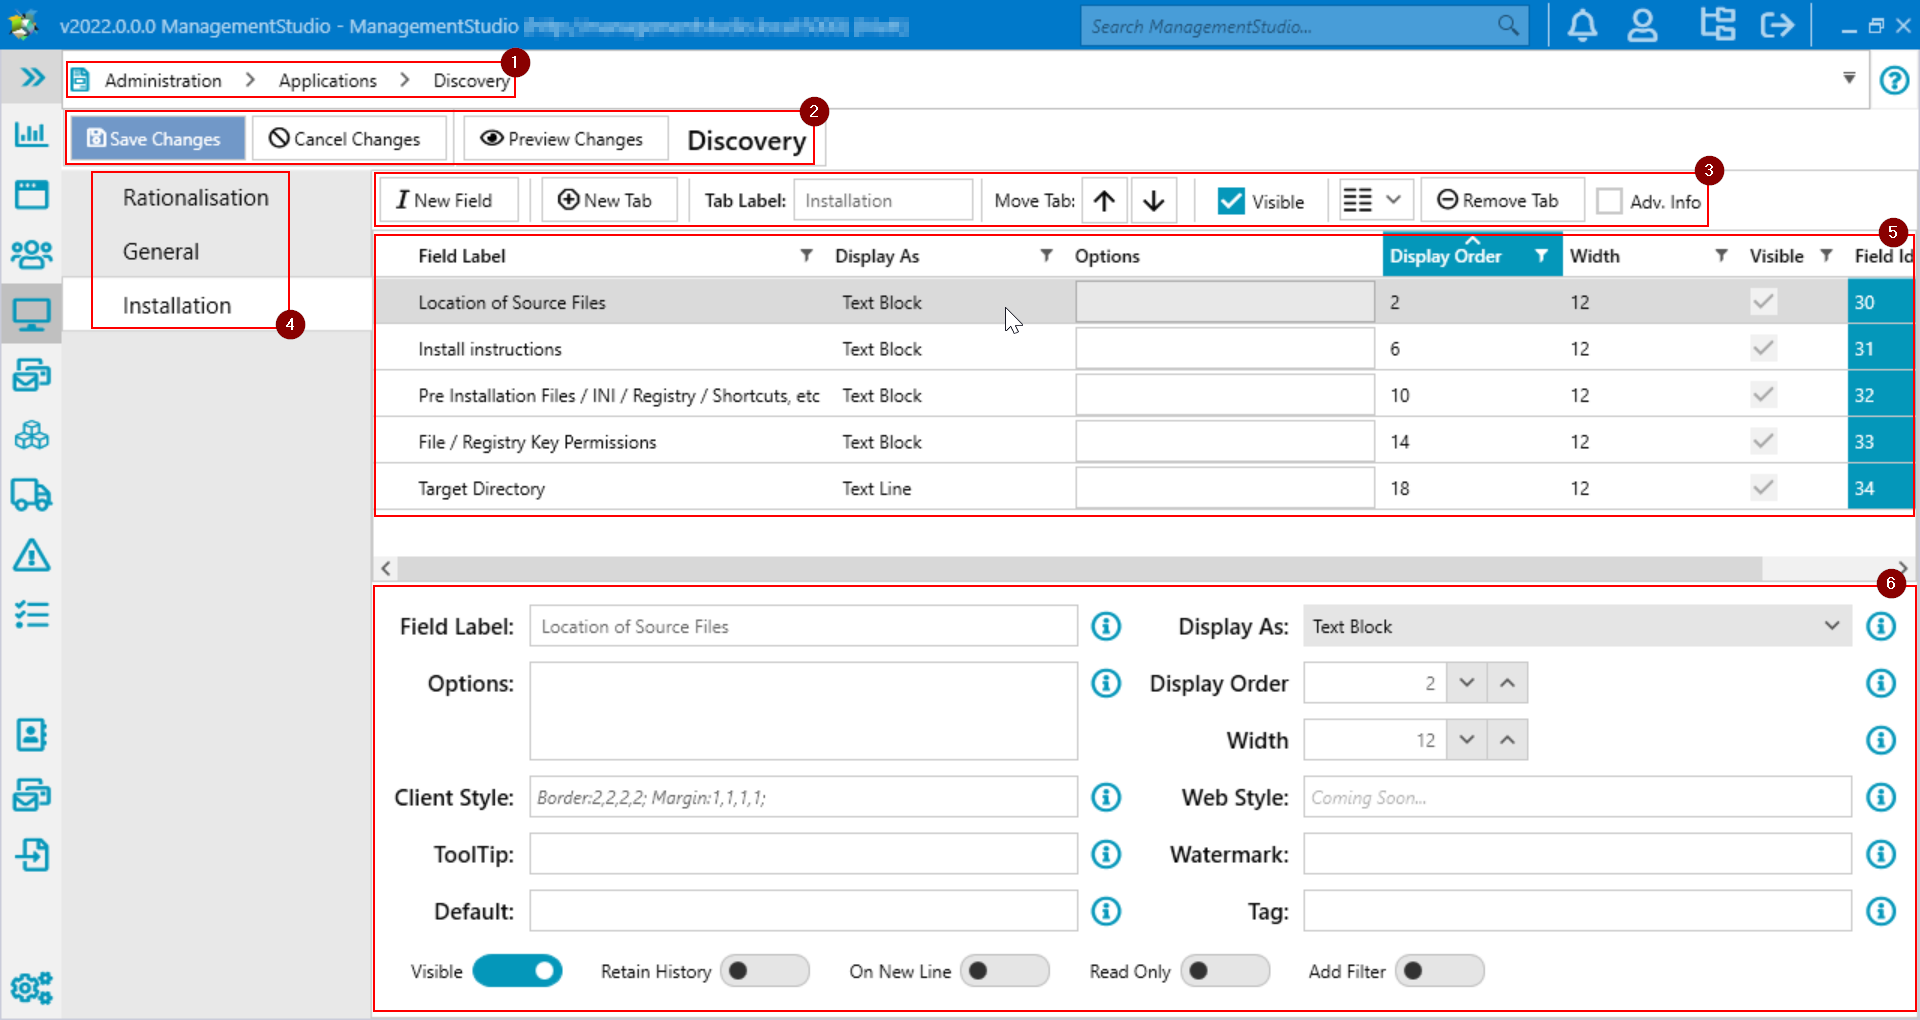Open the help question mark icon
1920x1020 pixels.
coord(1894,79)
